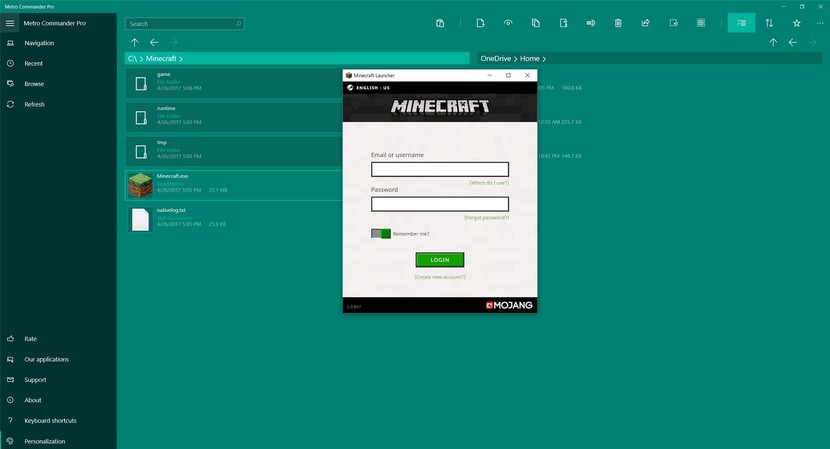Viewport: 830px width, 449px height.
Task: Click Rate in the sidebar
Action: [x=58, y=339]
